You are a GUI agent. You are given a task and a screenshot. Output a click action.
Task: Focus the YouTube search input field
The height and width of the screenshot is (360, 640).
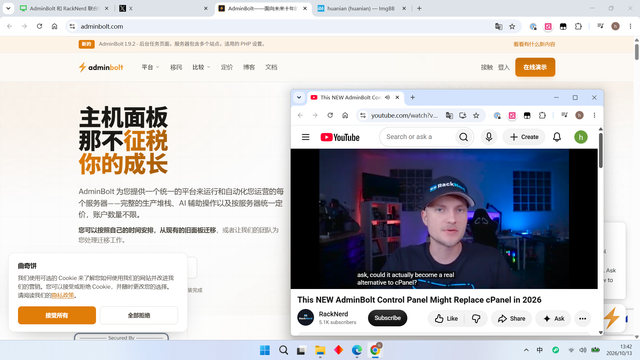click(417, 137)
